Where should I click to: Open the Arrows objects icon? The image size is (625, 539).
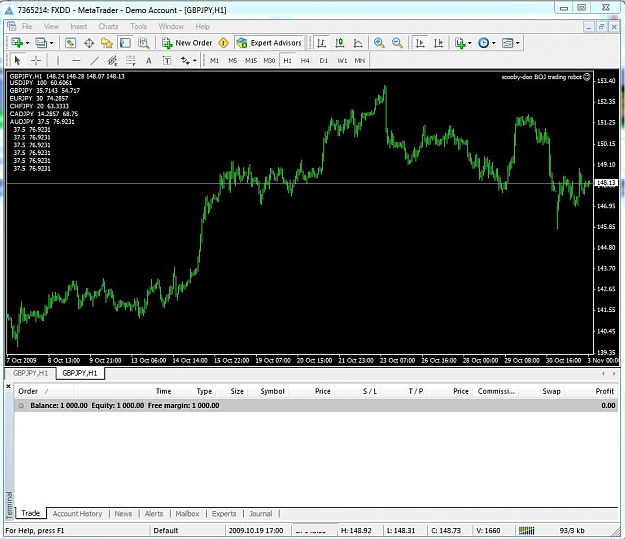(185, 61)
